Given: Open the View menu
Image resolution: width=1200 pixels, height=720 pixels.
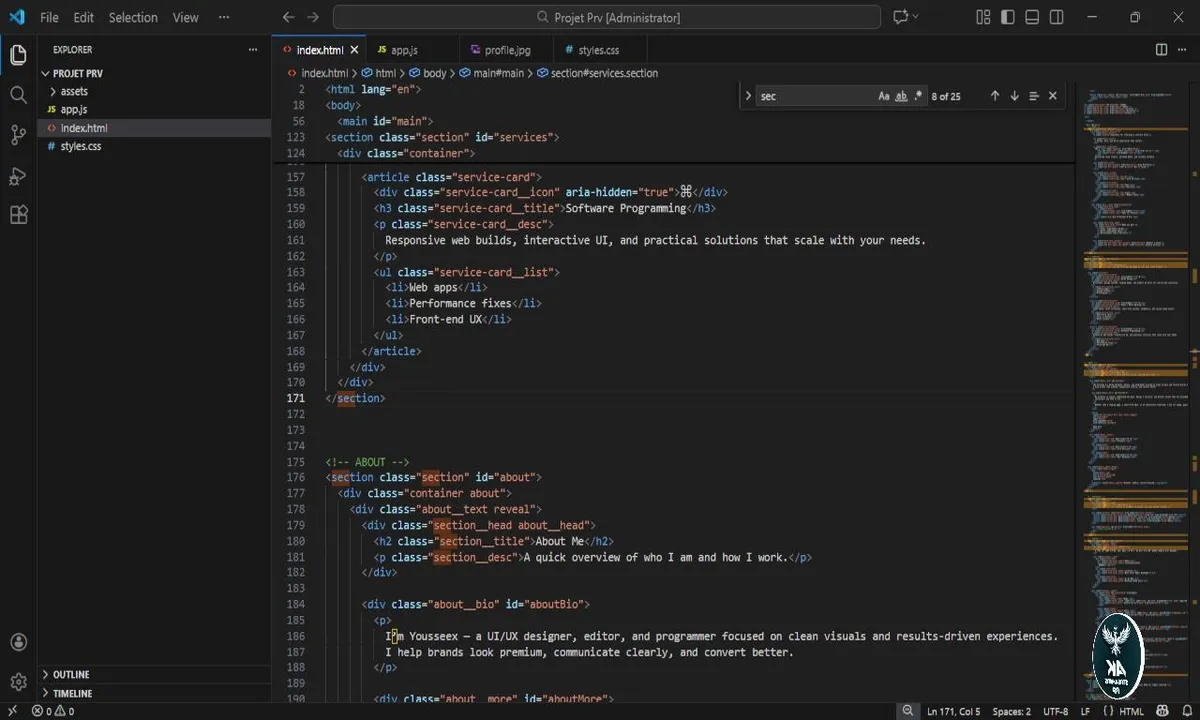Looking at the screenshot, I should click(185, 17).
